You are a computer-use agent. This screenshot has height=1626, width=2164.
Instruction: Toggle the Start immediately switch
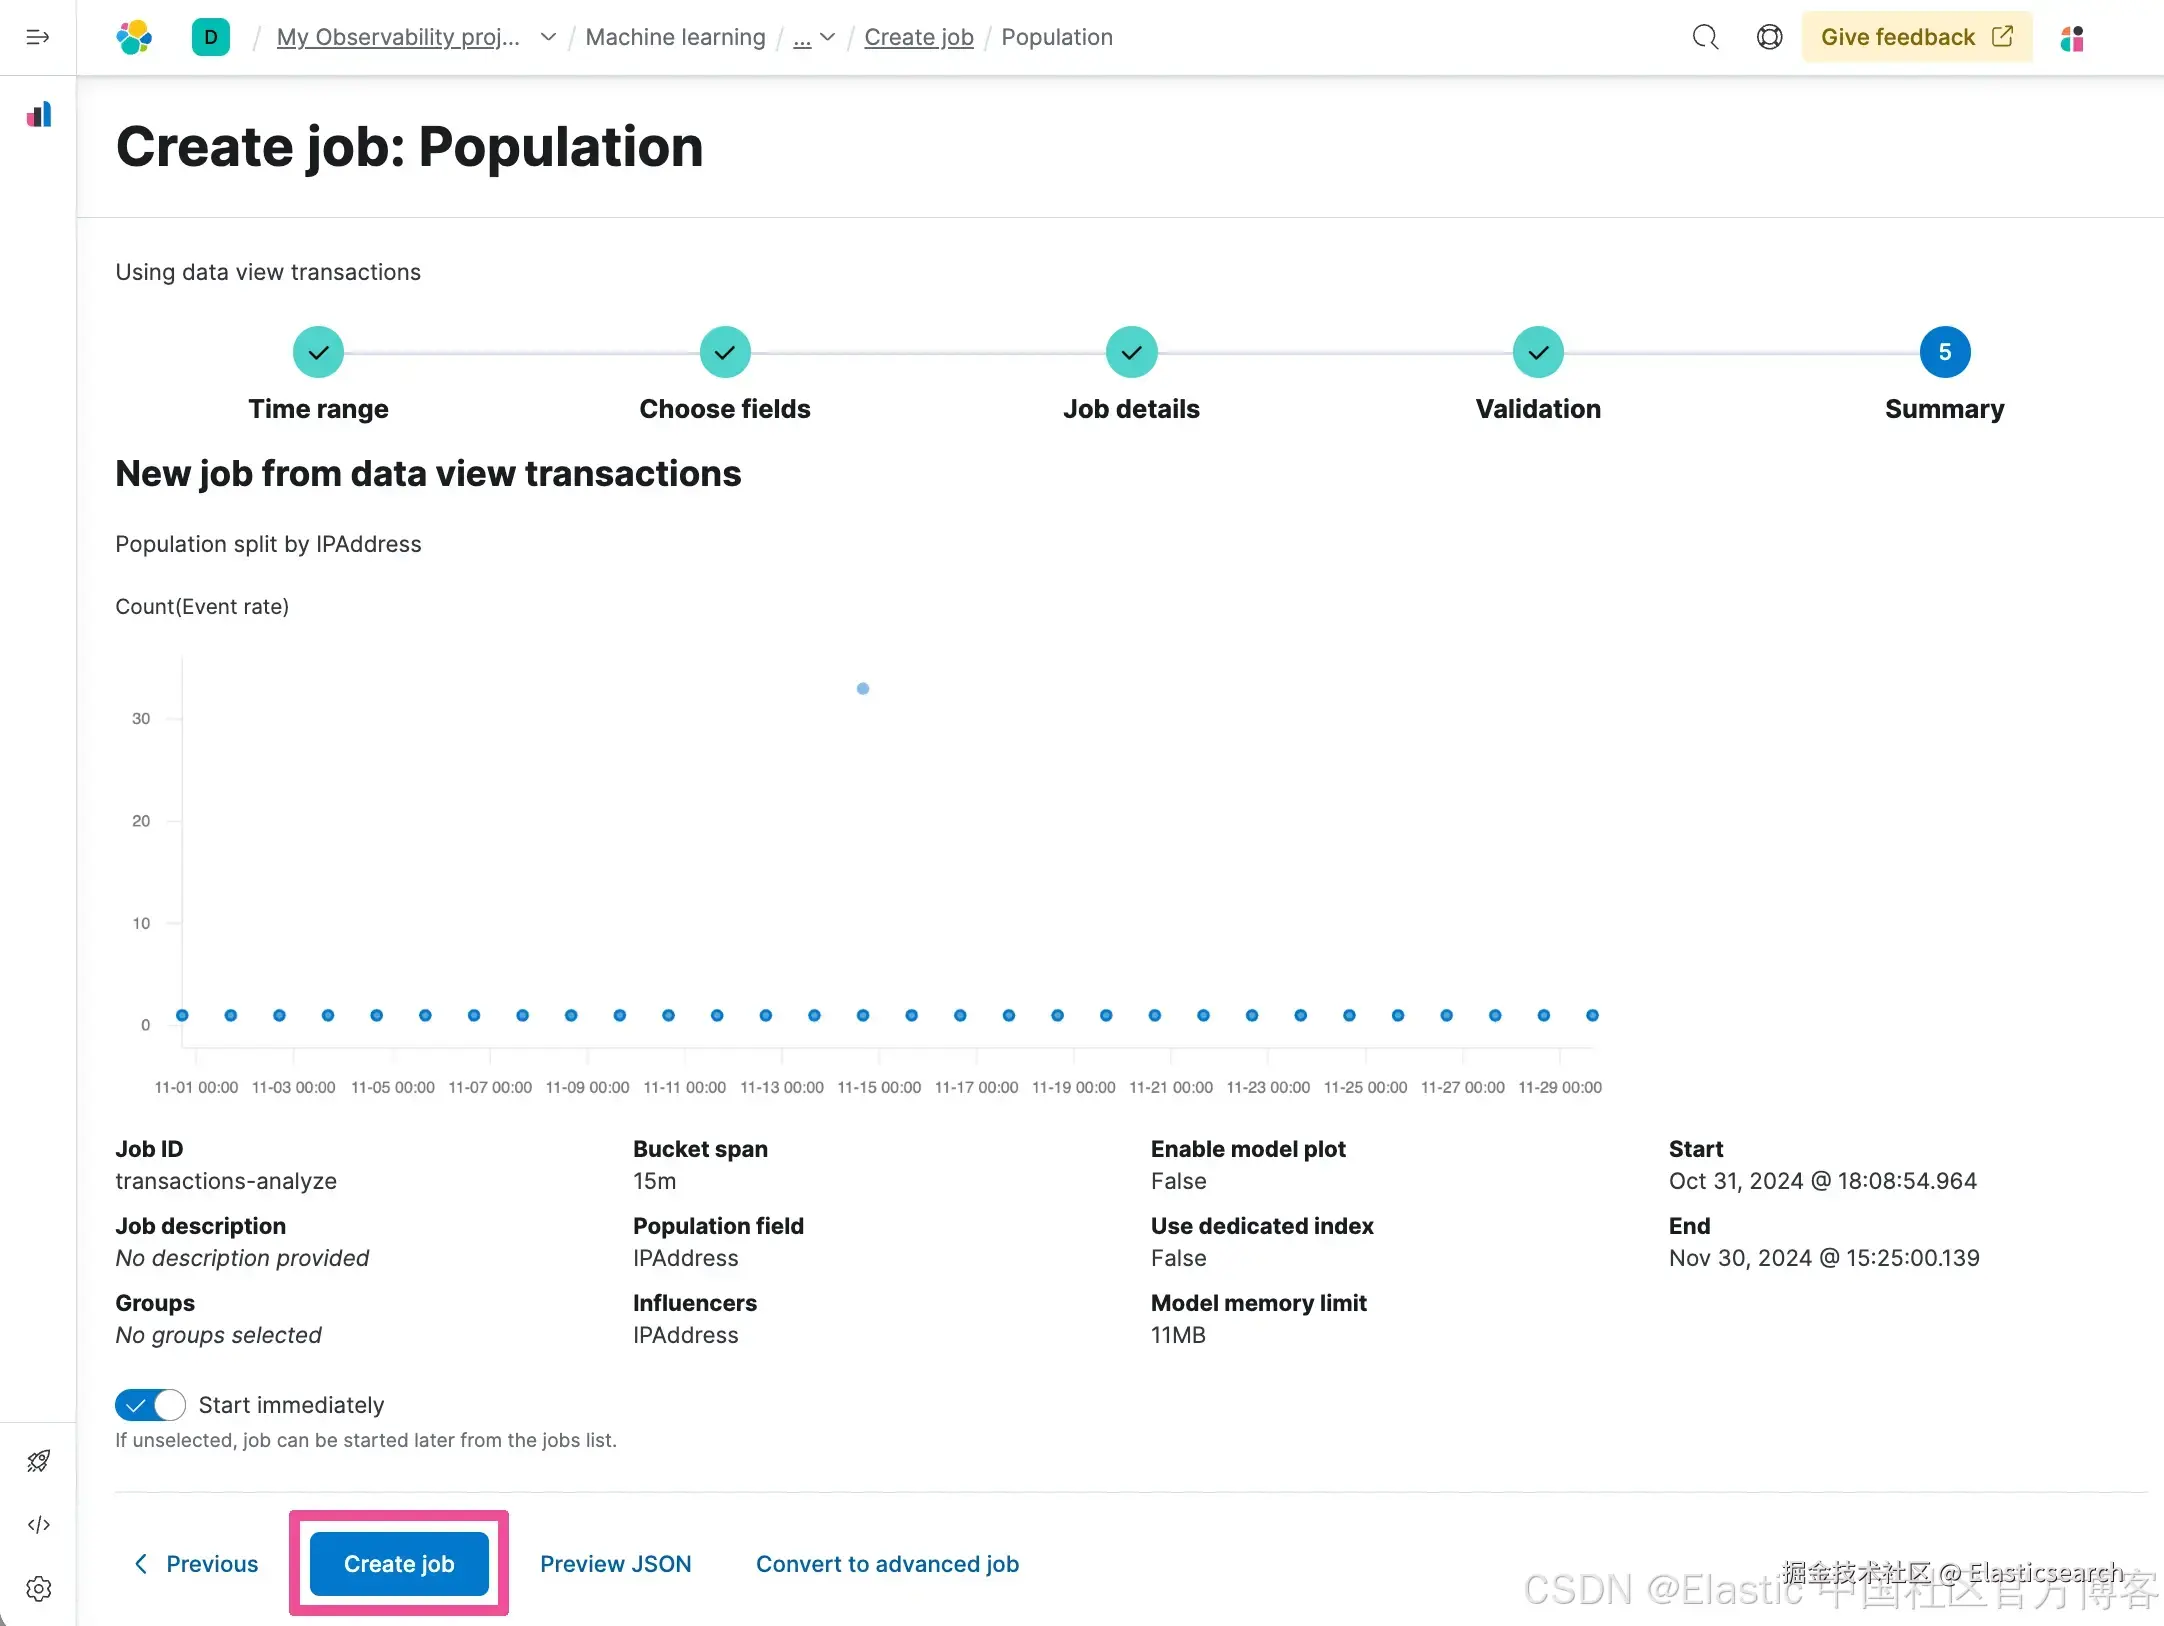click(150, 1405)
